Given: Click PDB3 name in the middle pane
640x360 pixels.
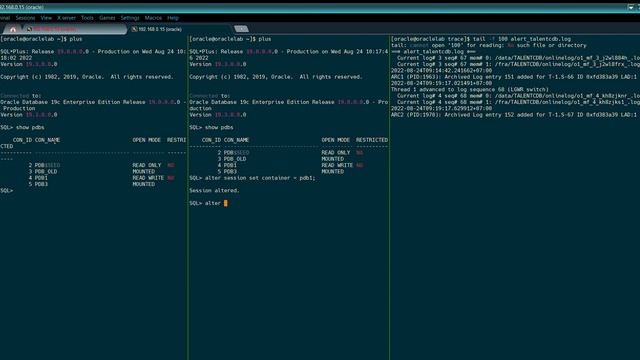Looking at the screenshot, I should click(230, 172).
